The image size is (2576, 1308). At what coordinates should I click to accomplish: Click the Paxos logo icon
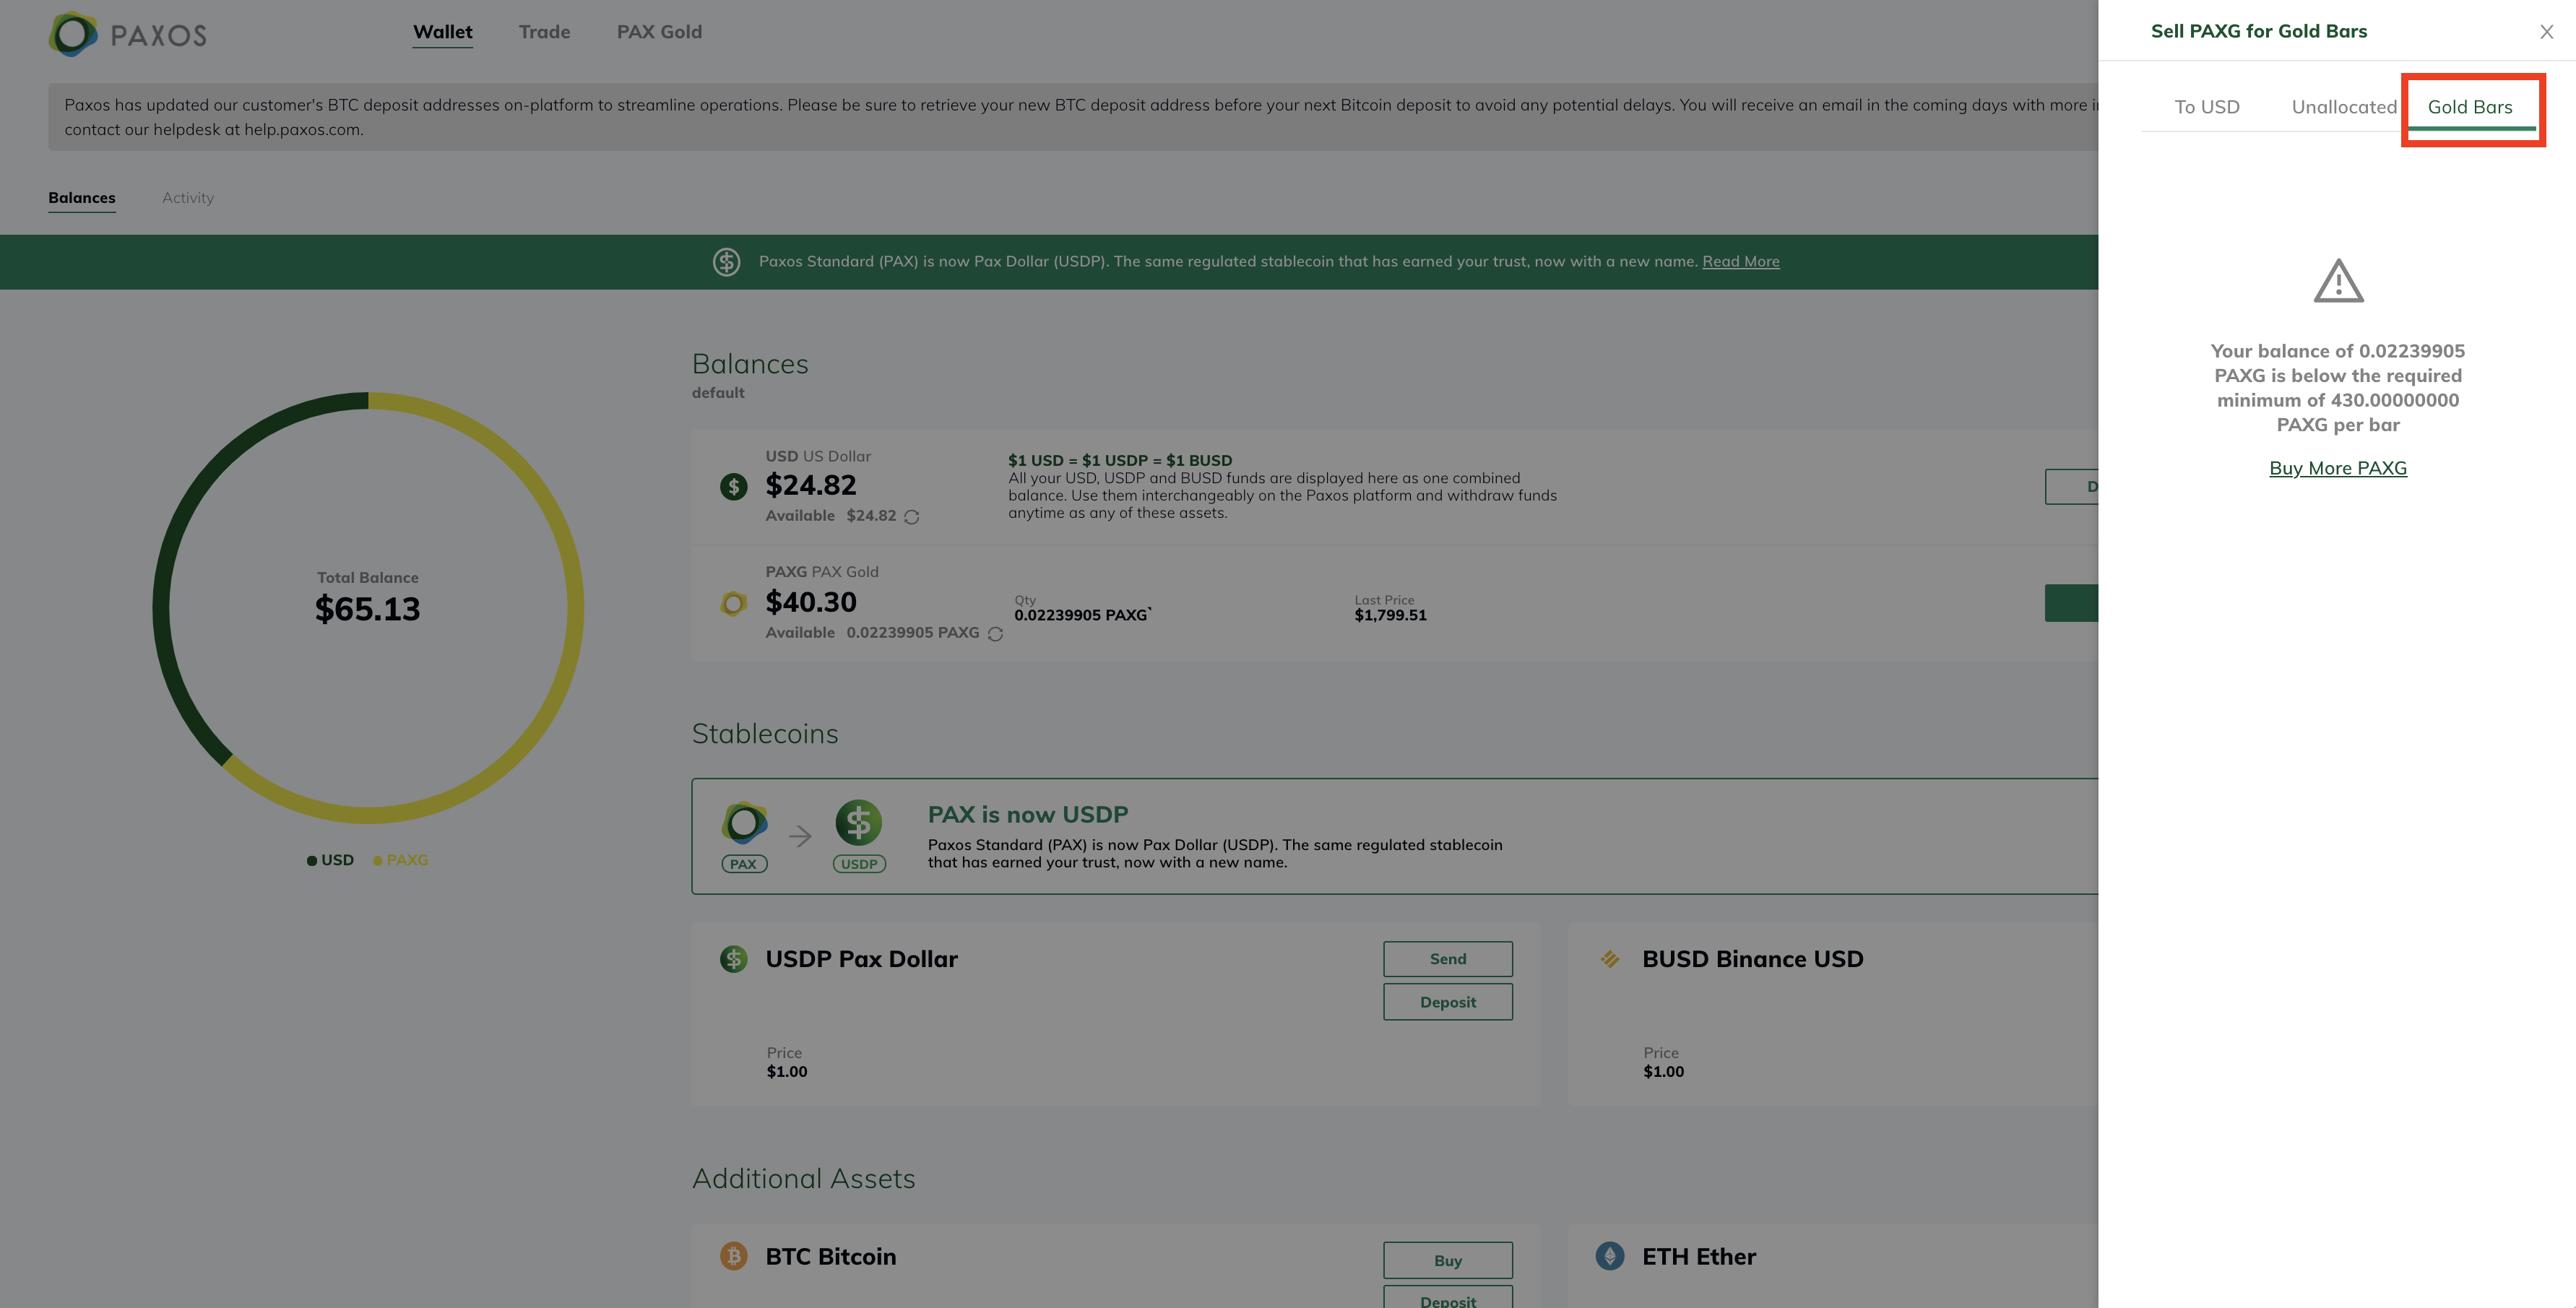(73, 34)
